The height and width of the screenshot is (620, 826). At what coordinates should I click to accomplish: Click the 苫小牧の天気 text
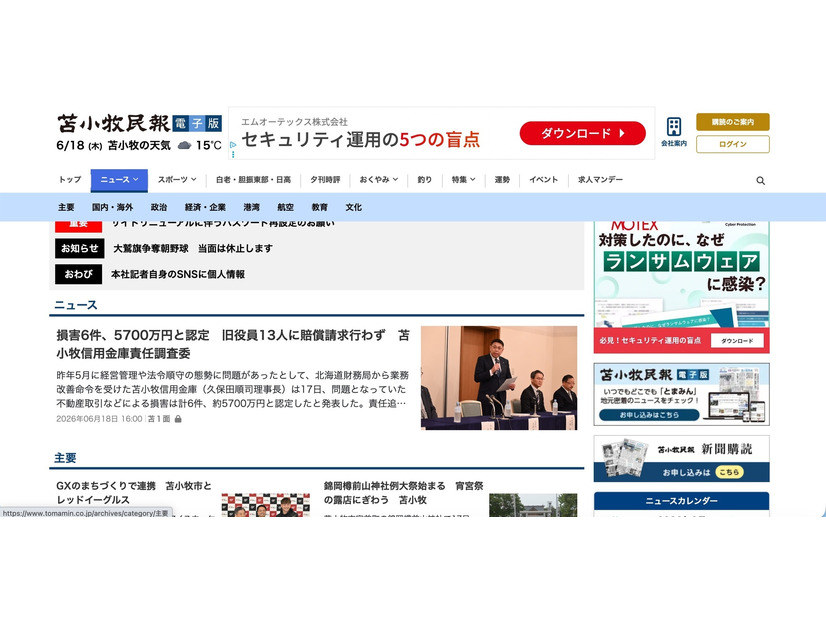pyautogui.click(x=139, y=145)
